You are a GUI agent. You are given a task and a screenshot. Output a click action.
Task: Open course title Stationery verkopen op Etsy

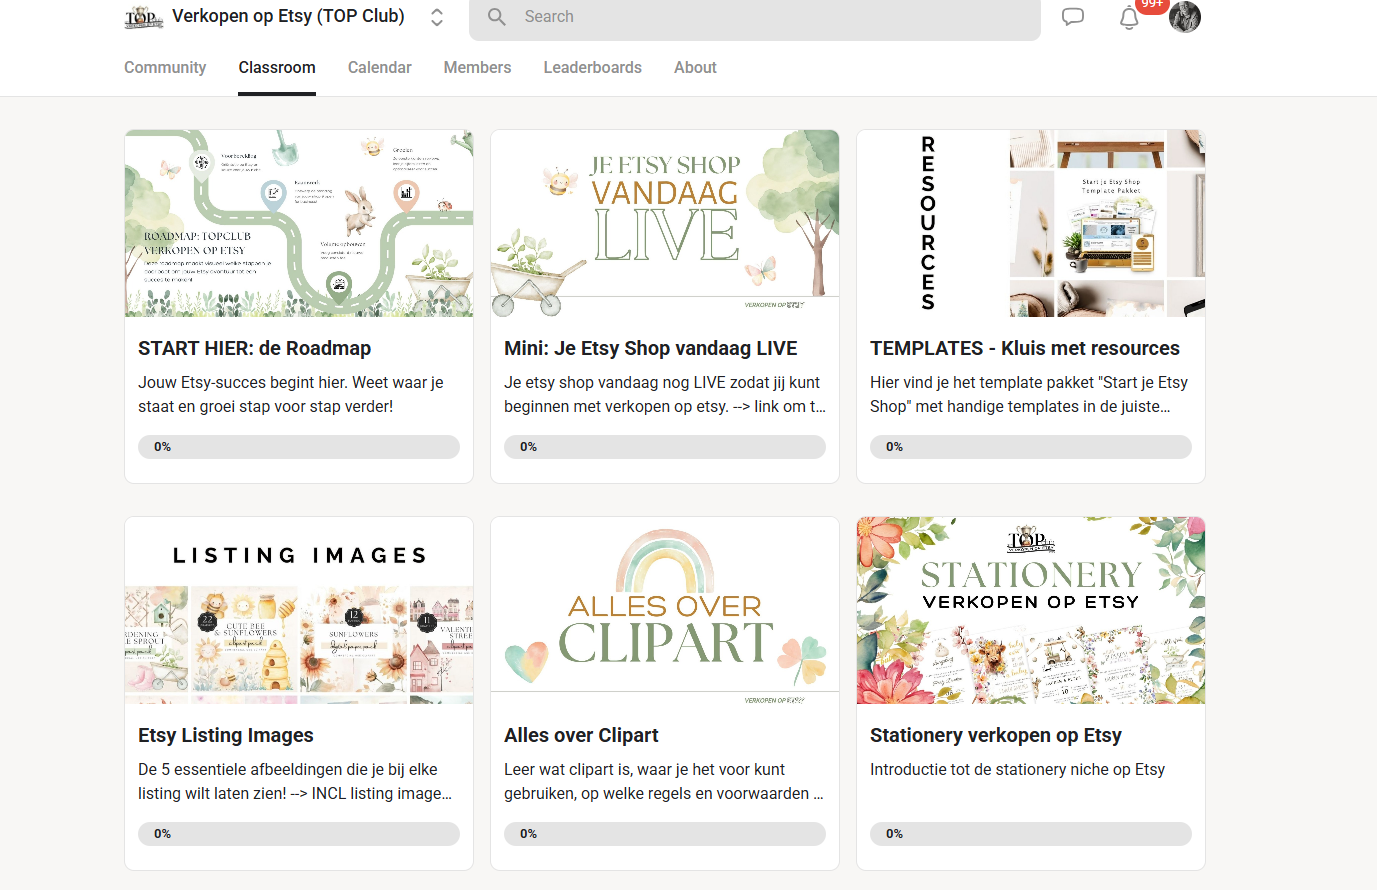pyautogui.click(x=996, y=735)
